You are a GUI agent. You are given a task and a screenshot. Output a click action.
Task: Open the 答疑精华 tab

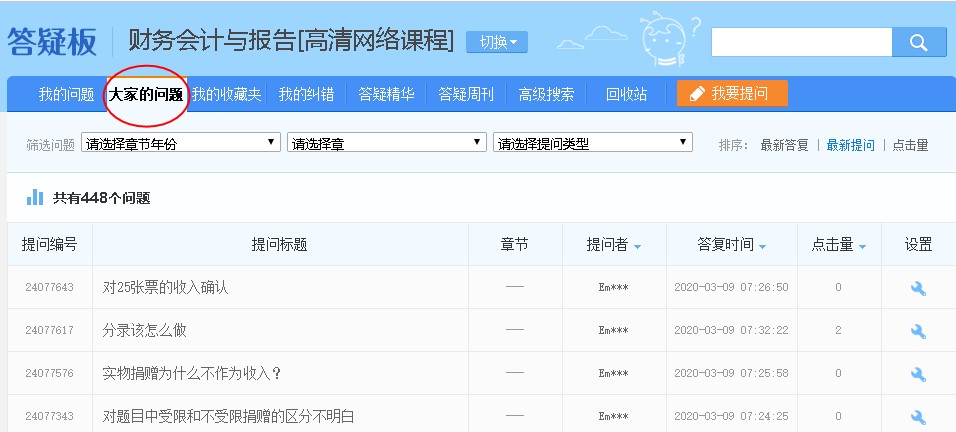pyautogui.click(x=386, y=95)
